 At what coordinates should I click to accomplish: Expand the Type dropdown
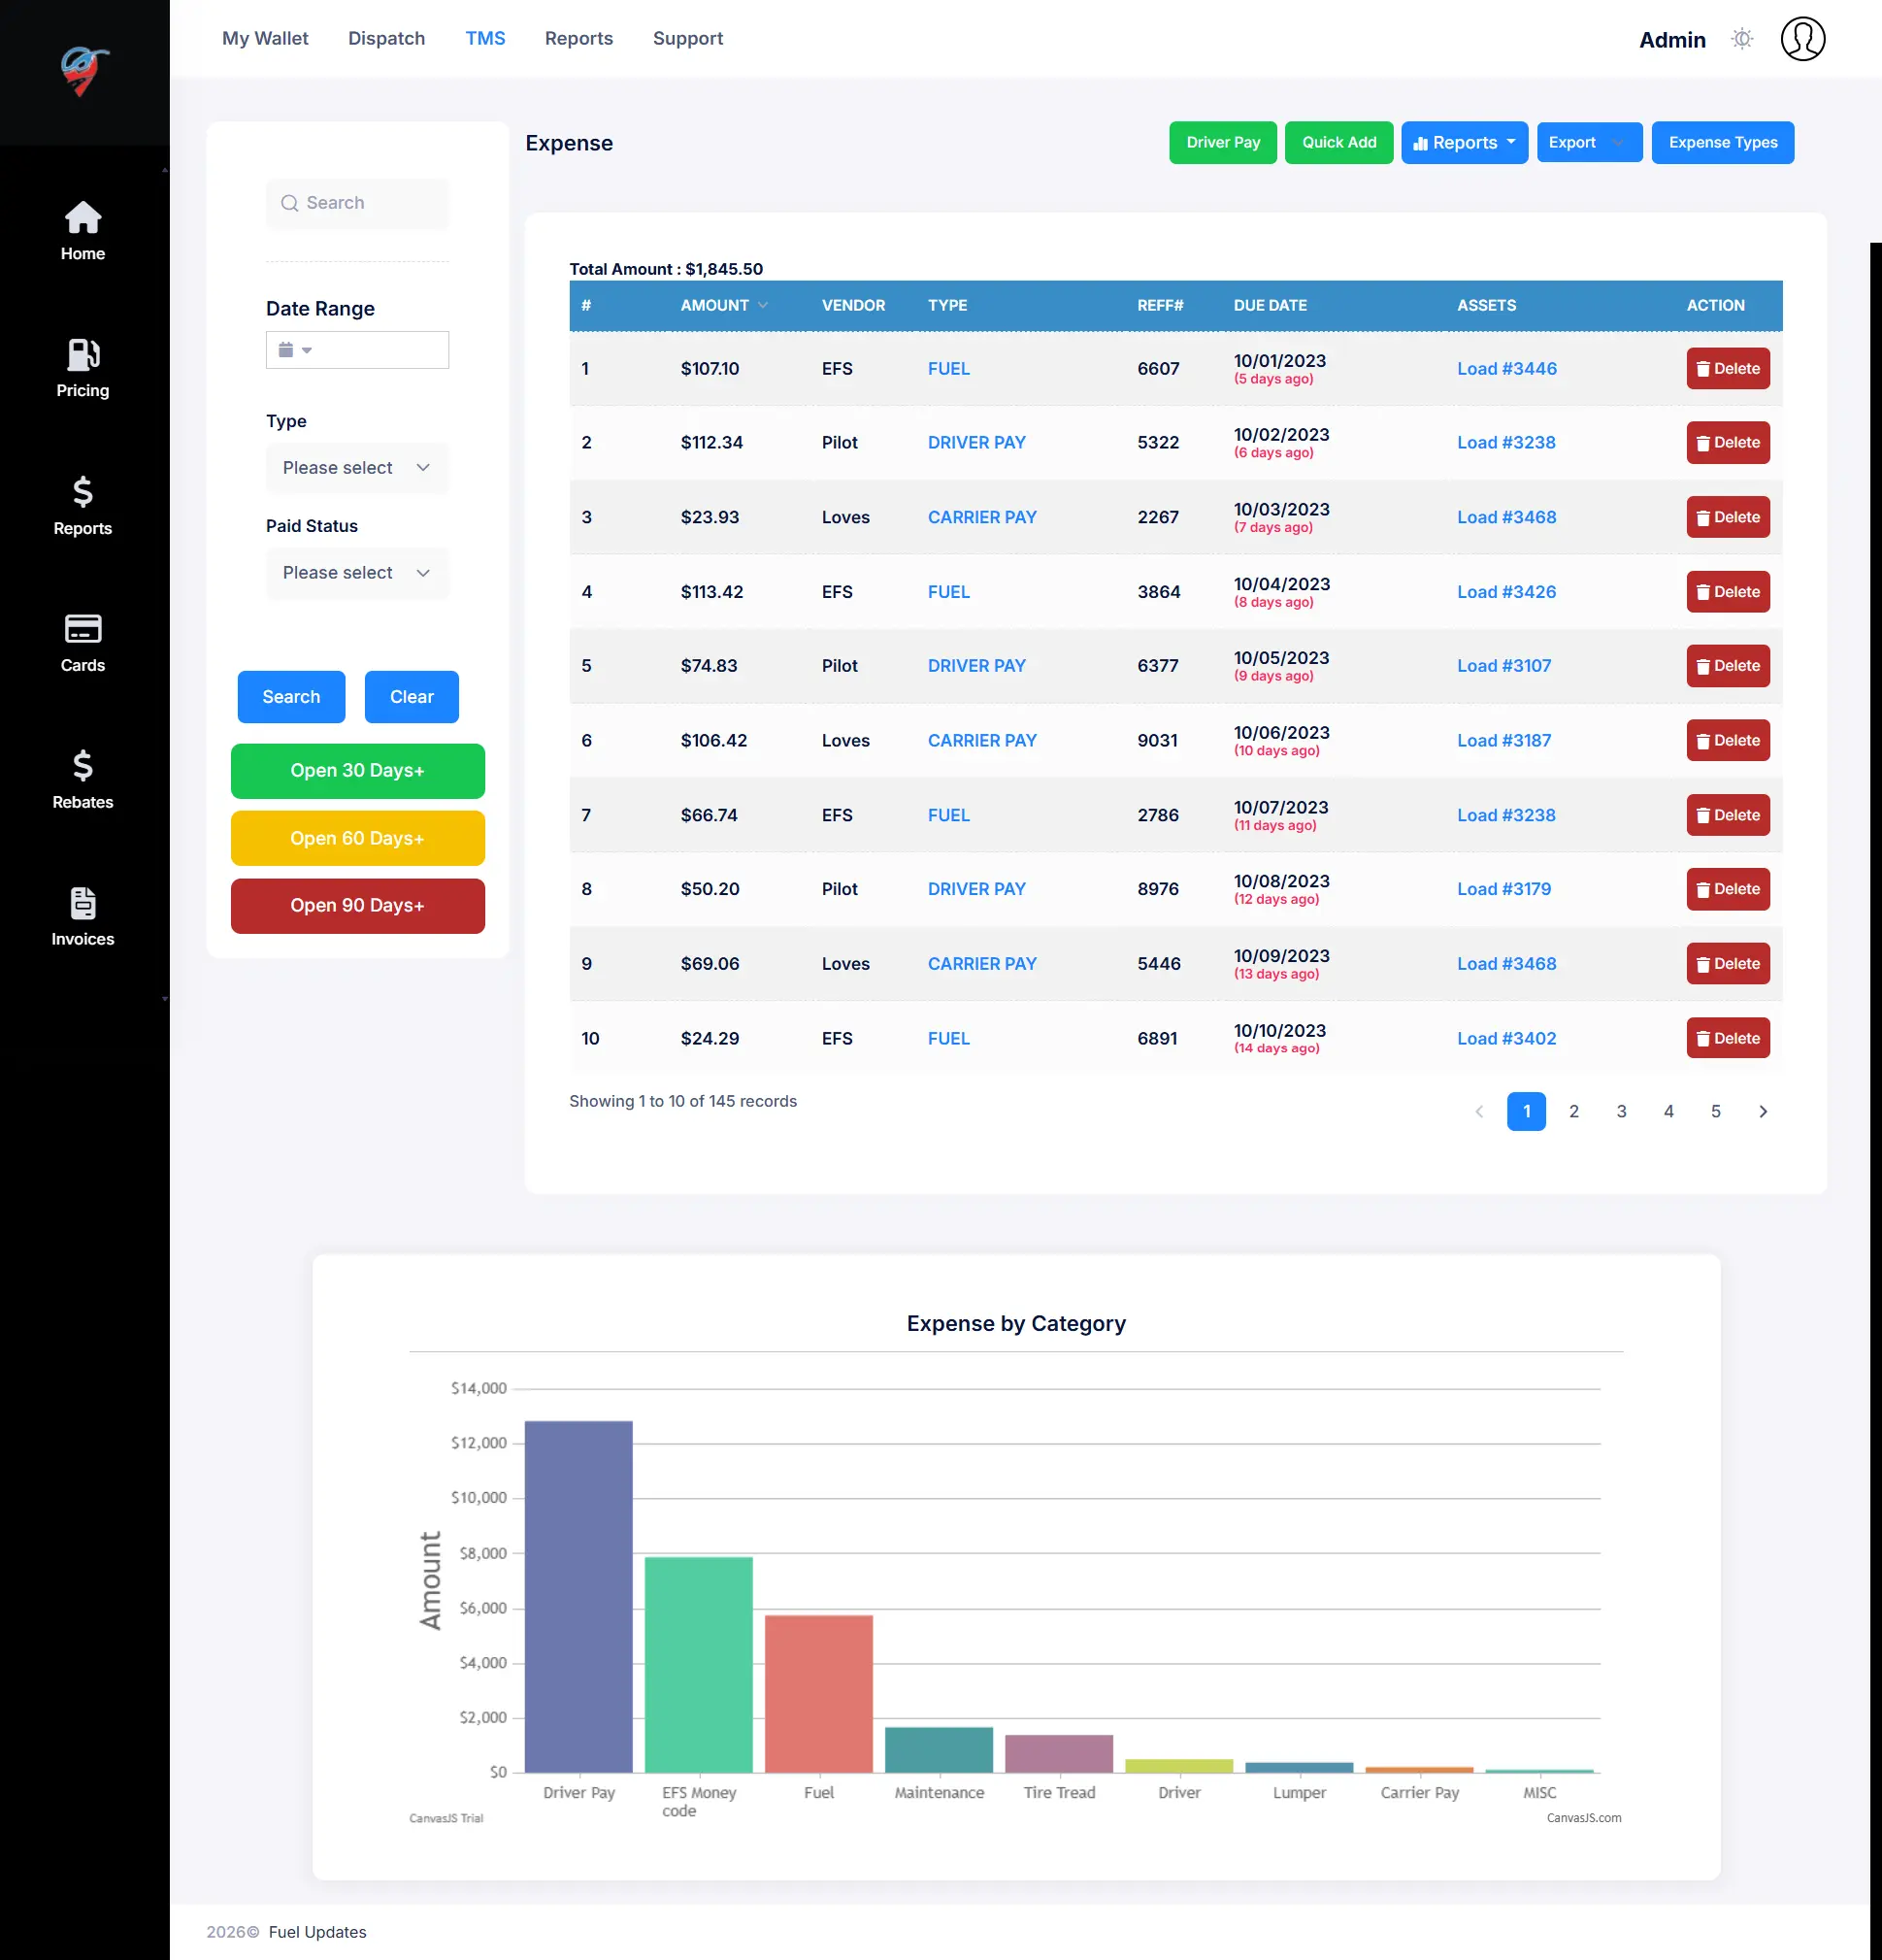click(357, 468)
